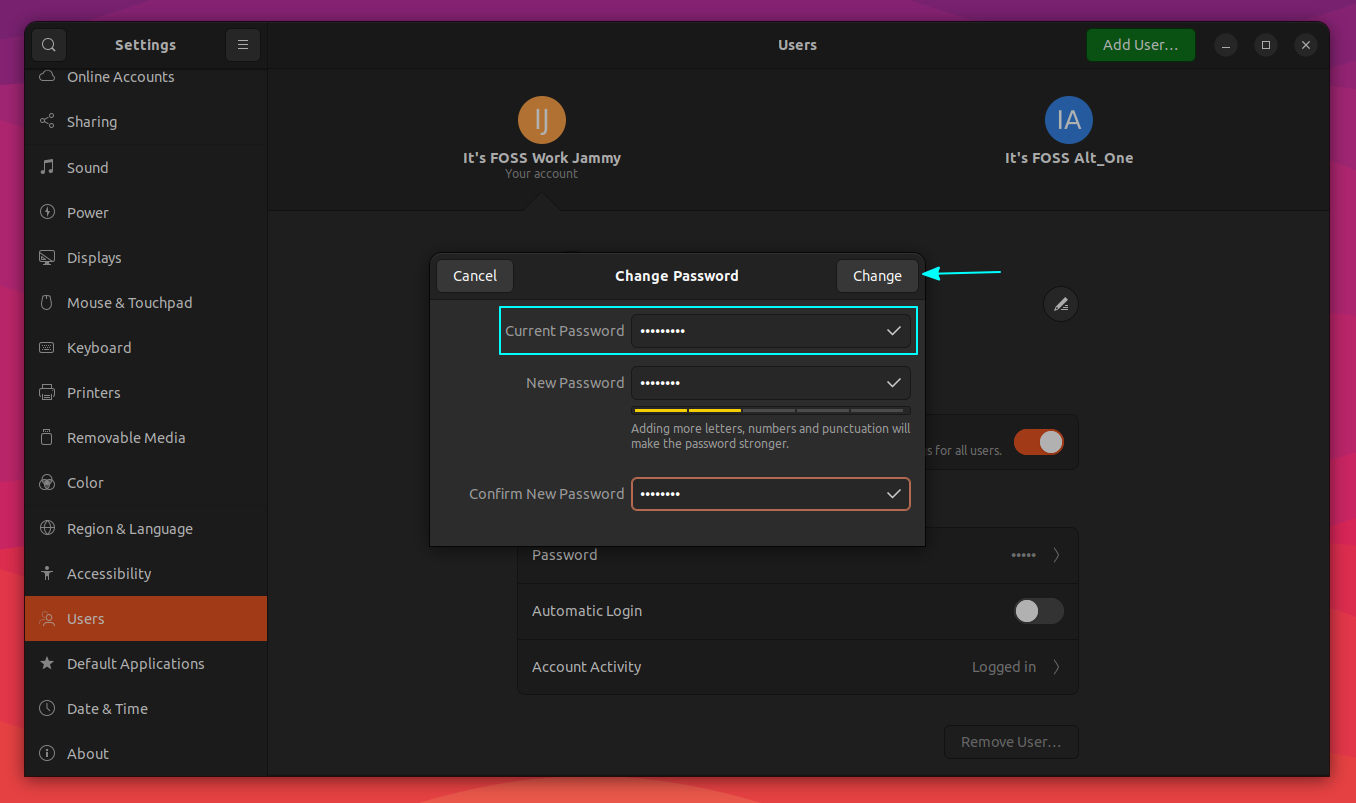Click the Sharing icon in sidebar
The width and height of the screenshot is (1356, 803).
click(47, 122)
